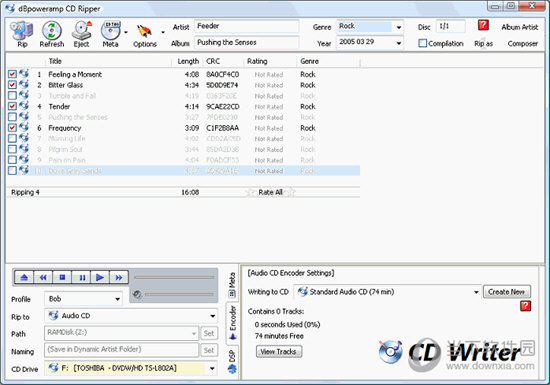The height and width of the screenshot is (385, 550).
Task: Click the Naming field dynamic artist folder
Action: coord(121,350)
